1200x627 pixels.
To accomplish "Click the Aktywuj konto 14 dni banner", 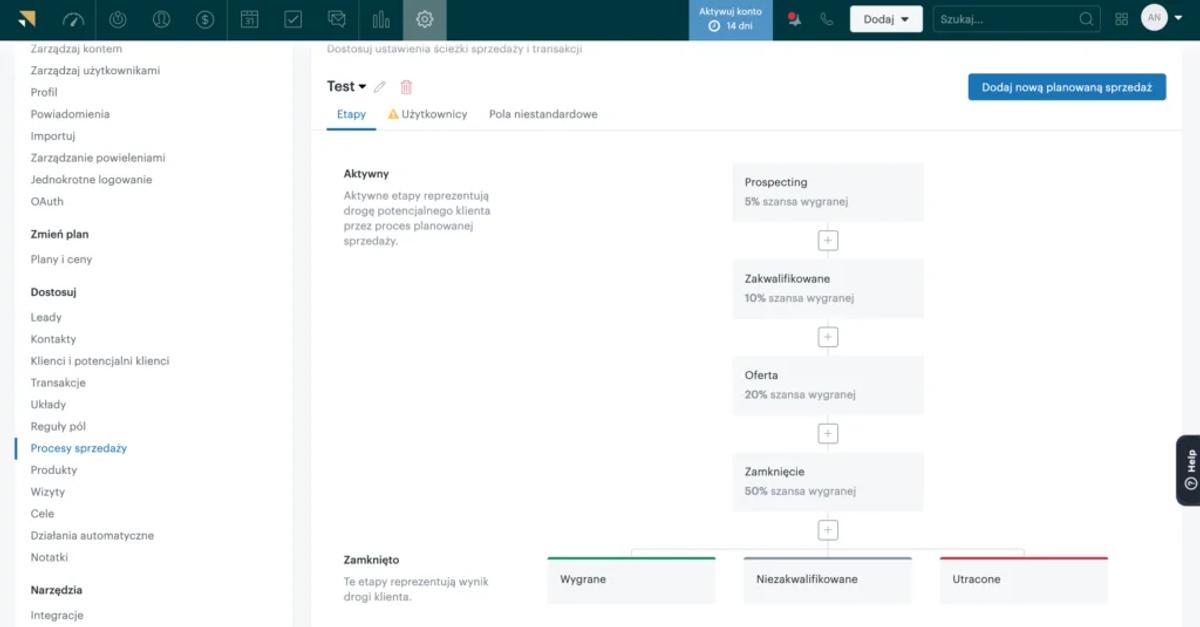I will (x=730, y=19).
